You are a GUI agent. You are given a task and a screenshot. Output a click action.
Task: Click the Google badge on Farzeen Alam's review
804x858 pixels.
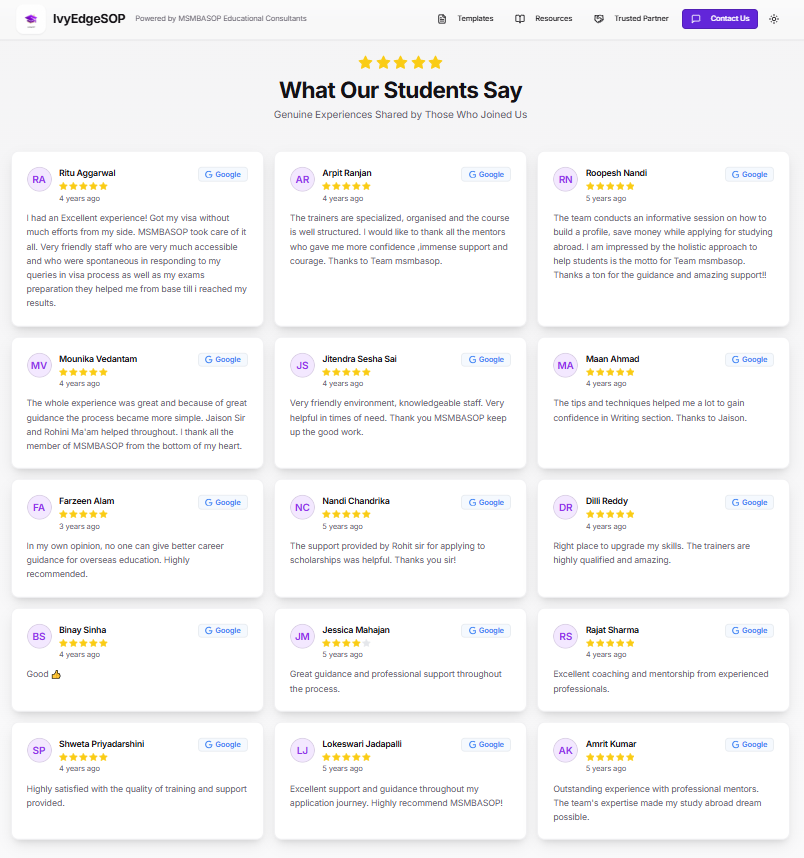click(x=223, y=502)
